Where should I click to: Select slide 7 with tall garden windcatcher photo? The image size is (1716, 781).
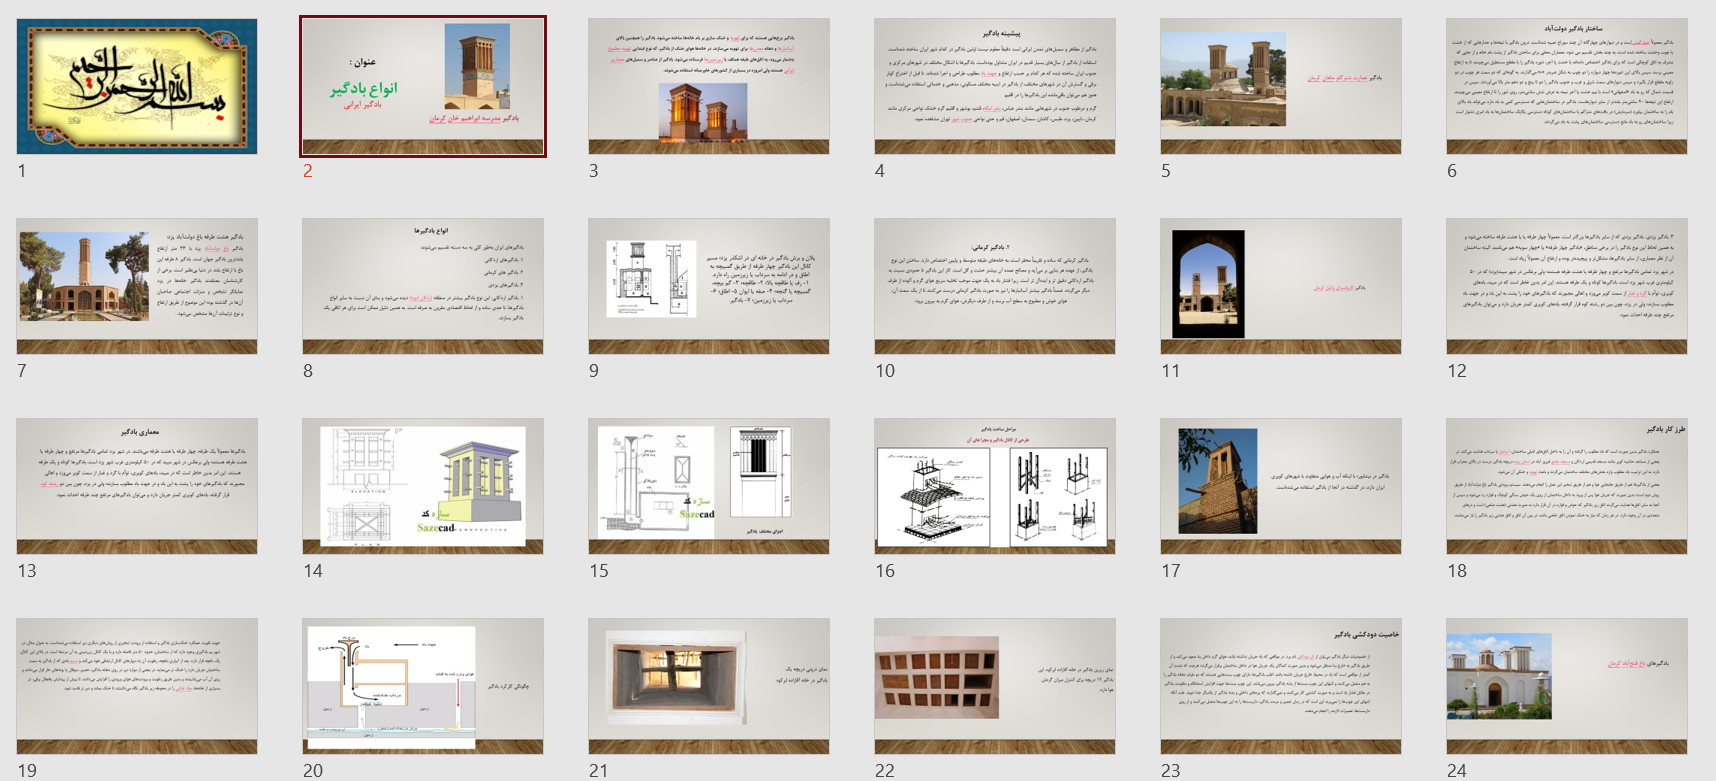click(x=137, y=286)
